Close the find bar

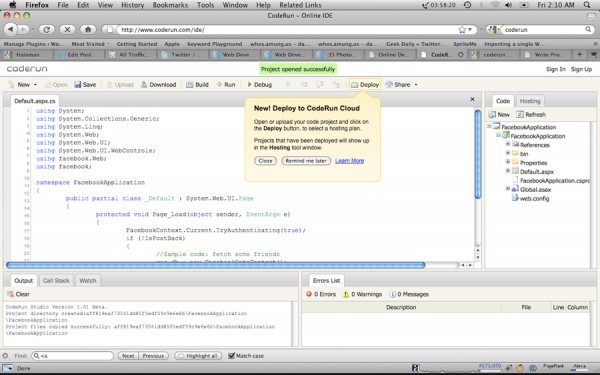(x=5, y=356)
